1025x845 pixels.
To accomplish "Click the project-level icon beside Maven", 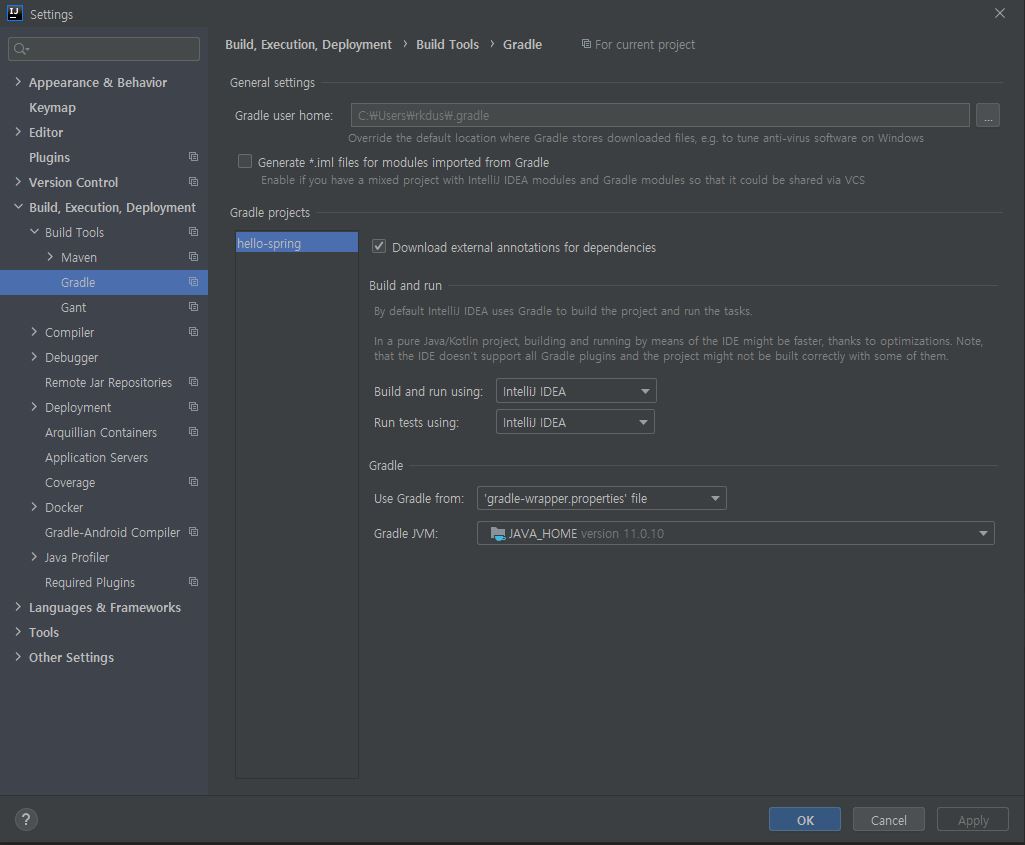I will 194,257.
